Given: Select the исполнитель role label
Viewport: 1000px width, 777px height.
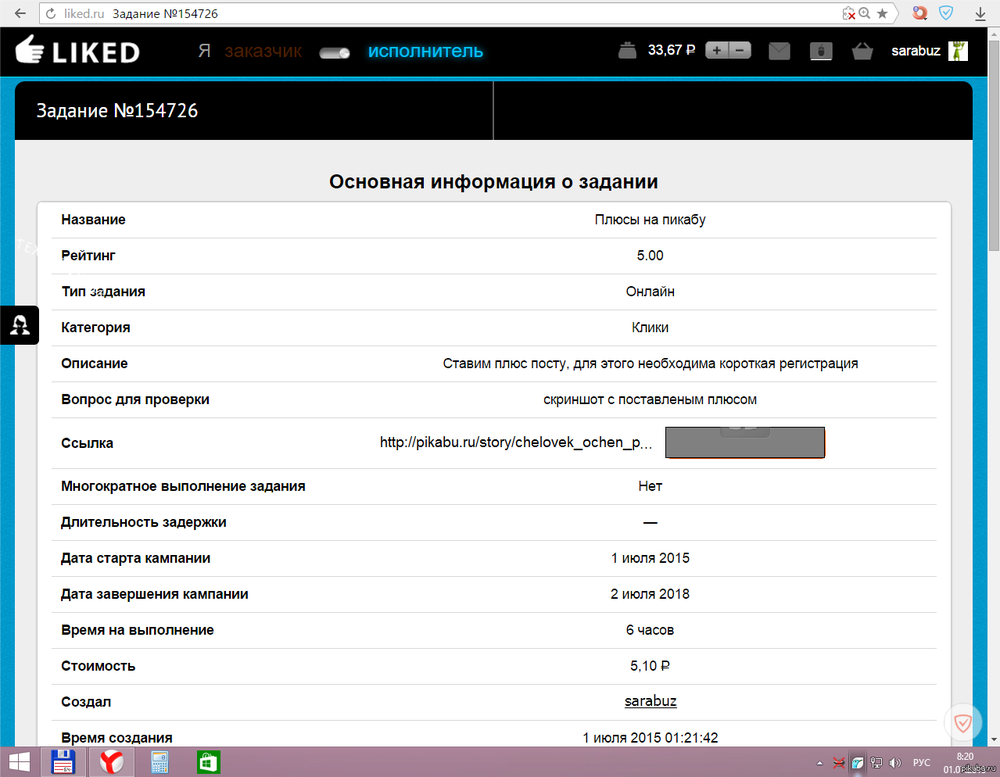Looking at the screenshot, I should click(425, 51).
